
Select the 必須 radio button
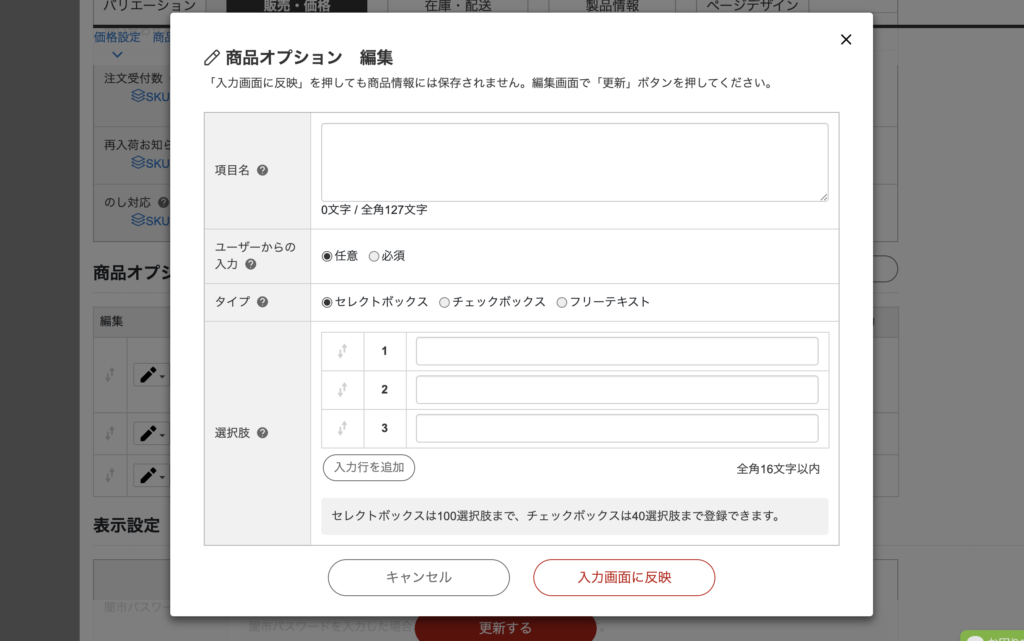pyautogui.click(x=374, y=257)
